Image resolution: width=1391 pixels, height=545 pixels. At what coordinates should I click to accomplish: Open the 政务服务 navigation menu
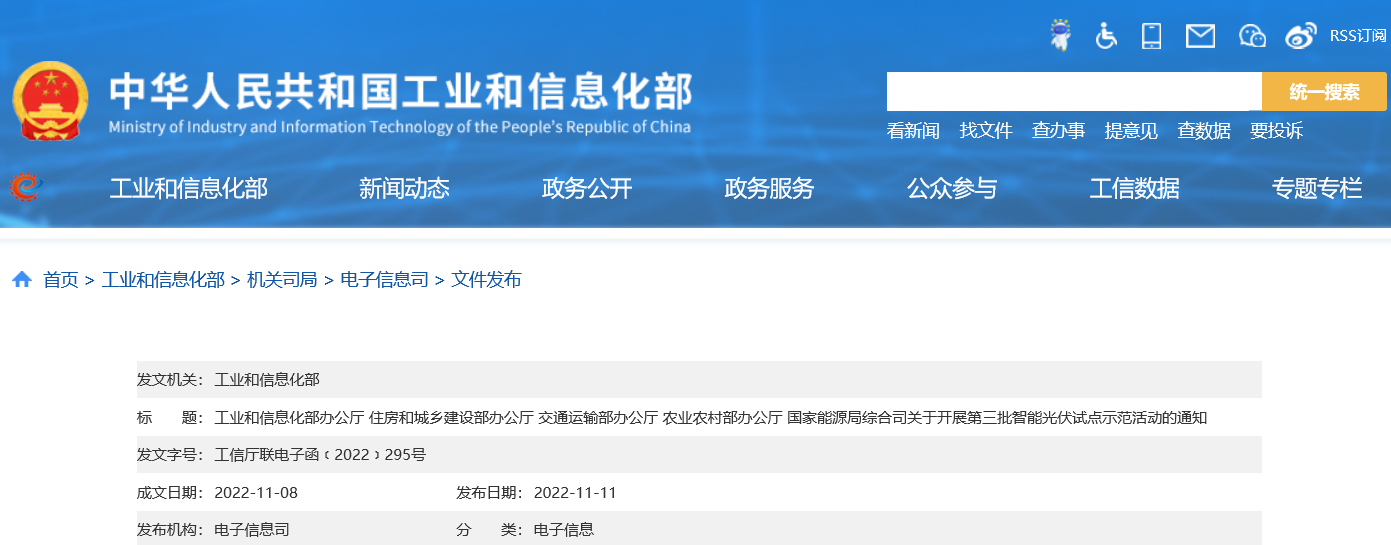point(769,188)
